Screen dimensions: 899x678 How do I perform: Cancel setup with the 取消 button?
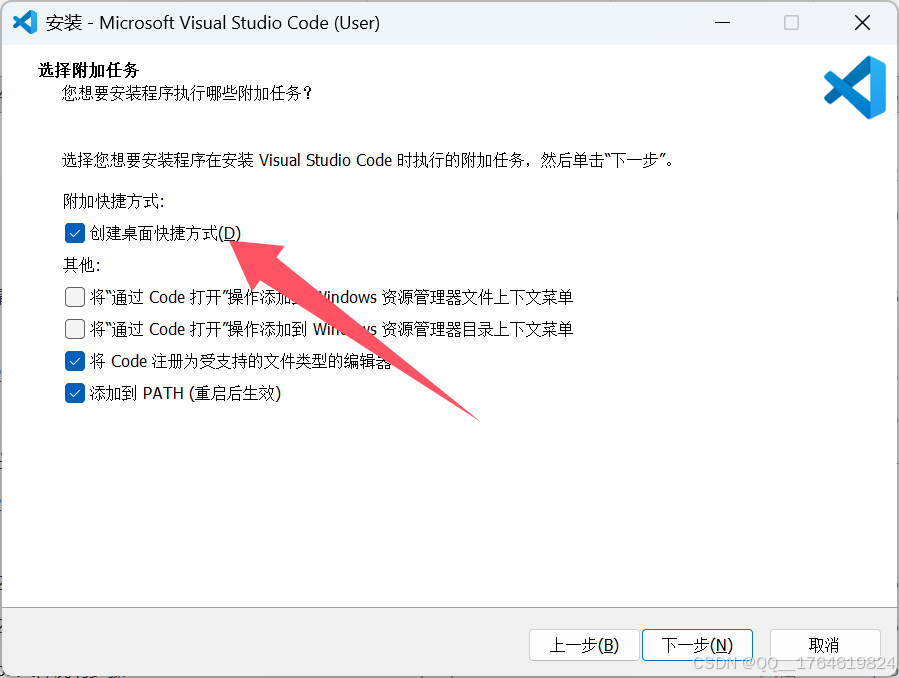click(x=825, y=645)
